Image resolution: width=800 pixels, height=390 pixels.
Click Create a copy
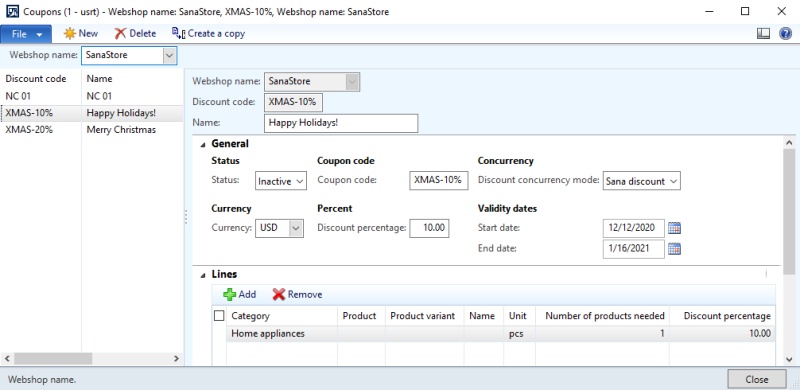tap(208, 34)
